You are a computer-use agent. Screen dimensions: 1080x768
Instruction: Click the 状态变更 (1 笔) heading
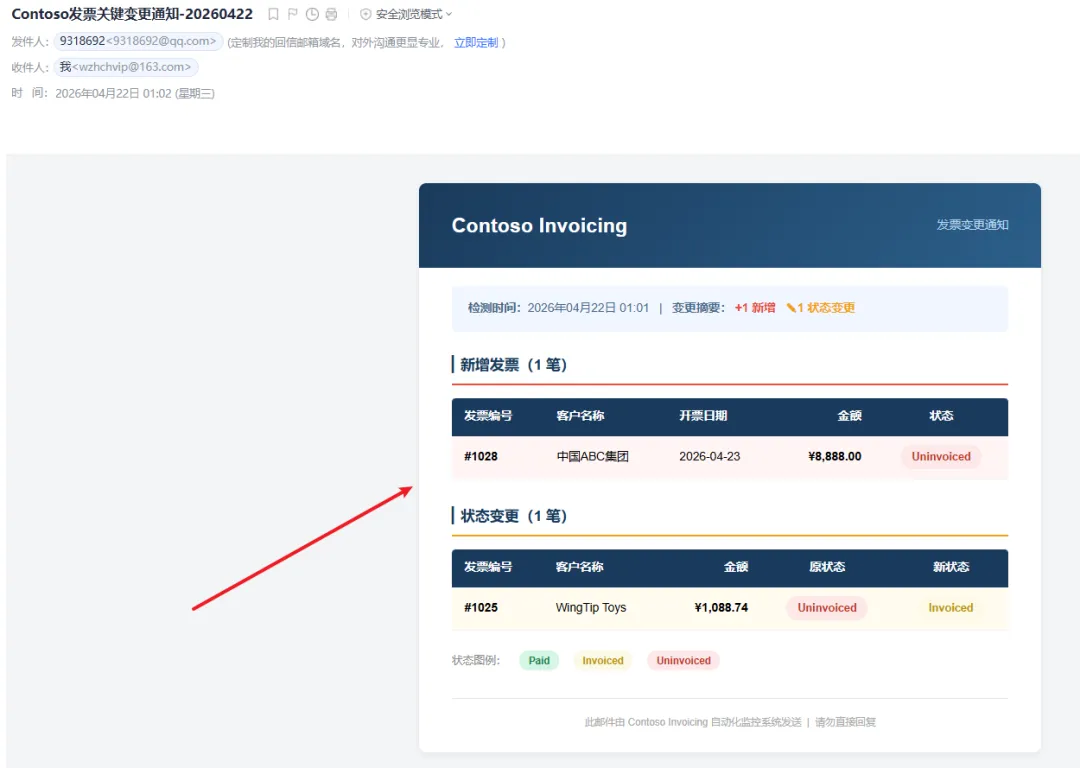click(x=513, y=516)
